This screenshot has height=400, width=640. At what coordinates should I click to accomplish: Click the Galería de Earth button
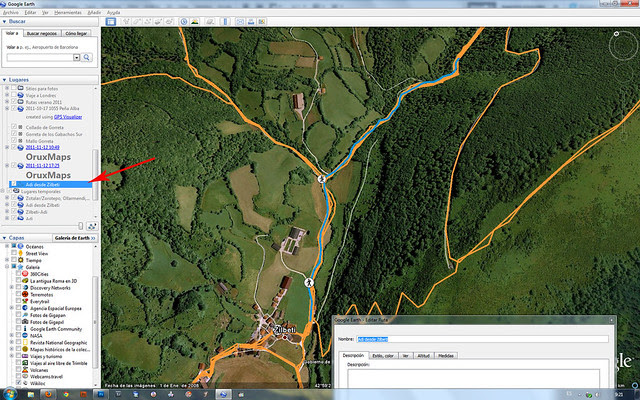click(75, 238)
